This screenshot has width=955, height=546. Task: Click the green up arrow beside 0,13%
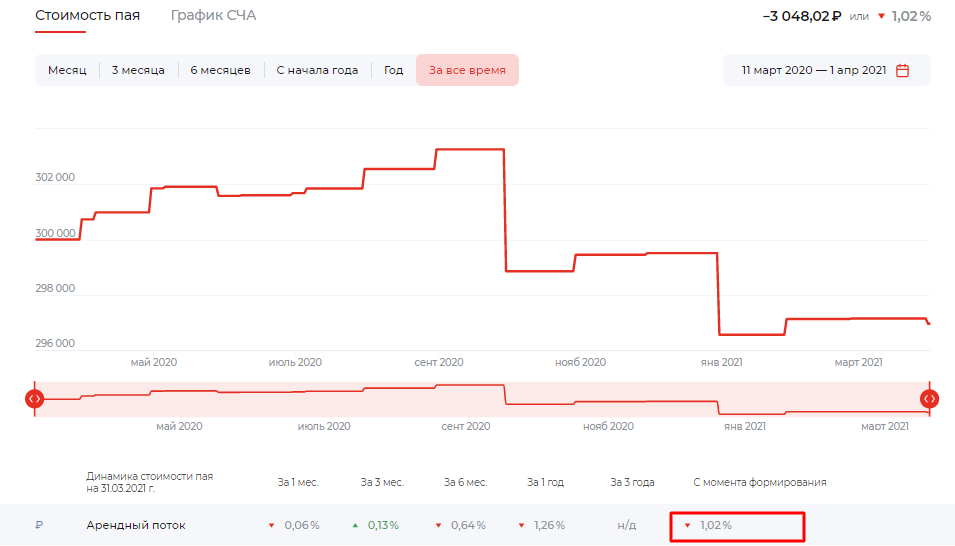(355, 526)
